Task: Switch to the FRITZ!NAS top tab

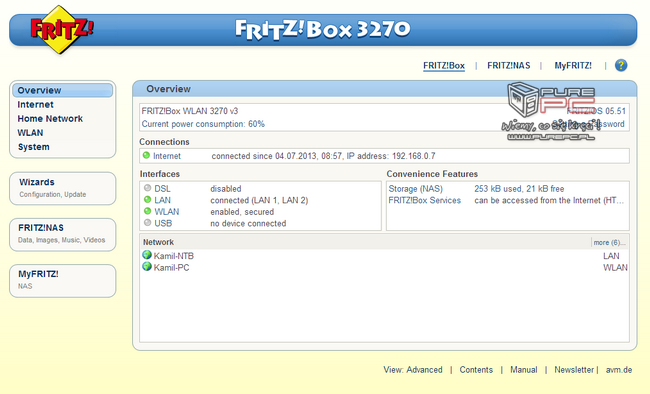Action: [509, 66]
